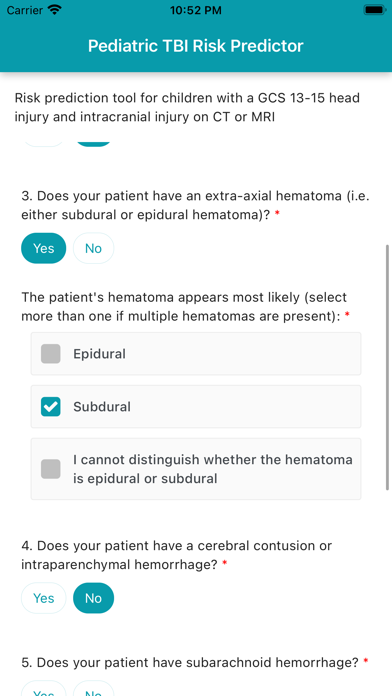Tap the risk prediction tool description text
Image resolution: width=392 pixels, height=696 pixels.
pos(187,107)
